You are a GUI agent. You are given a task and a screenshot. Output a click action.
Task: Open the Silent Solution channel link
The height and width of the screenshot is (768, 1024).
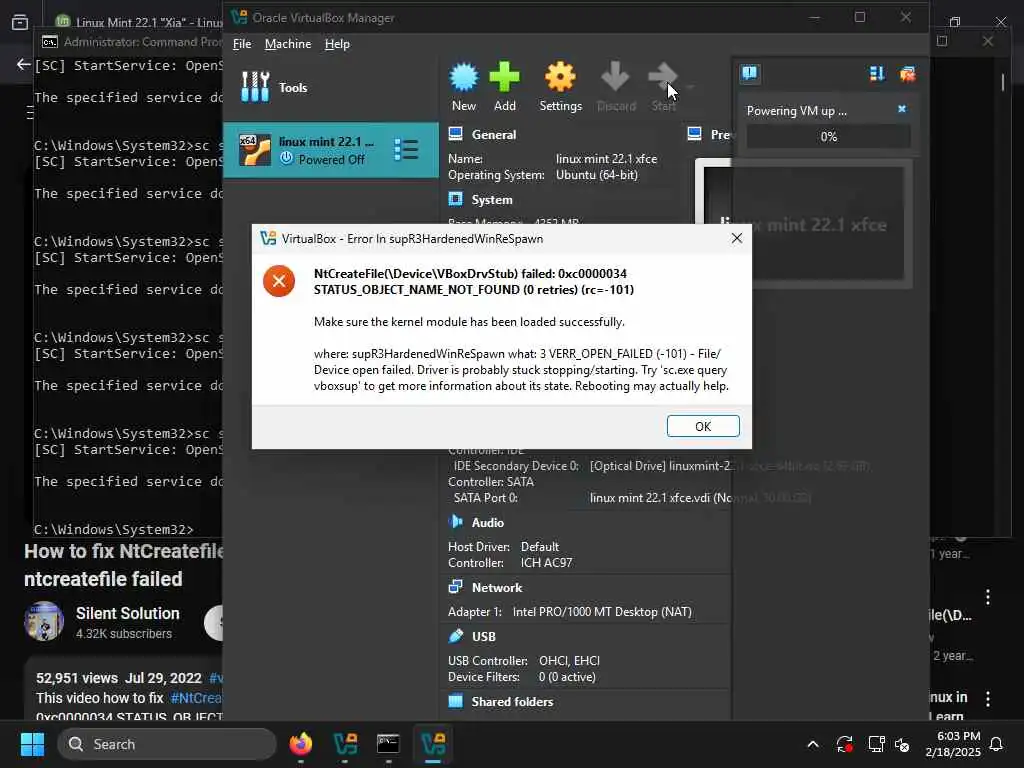point(127,613)
